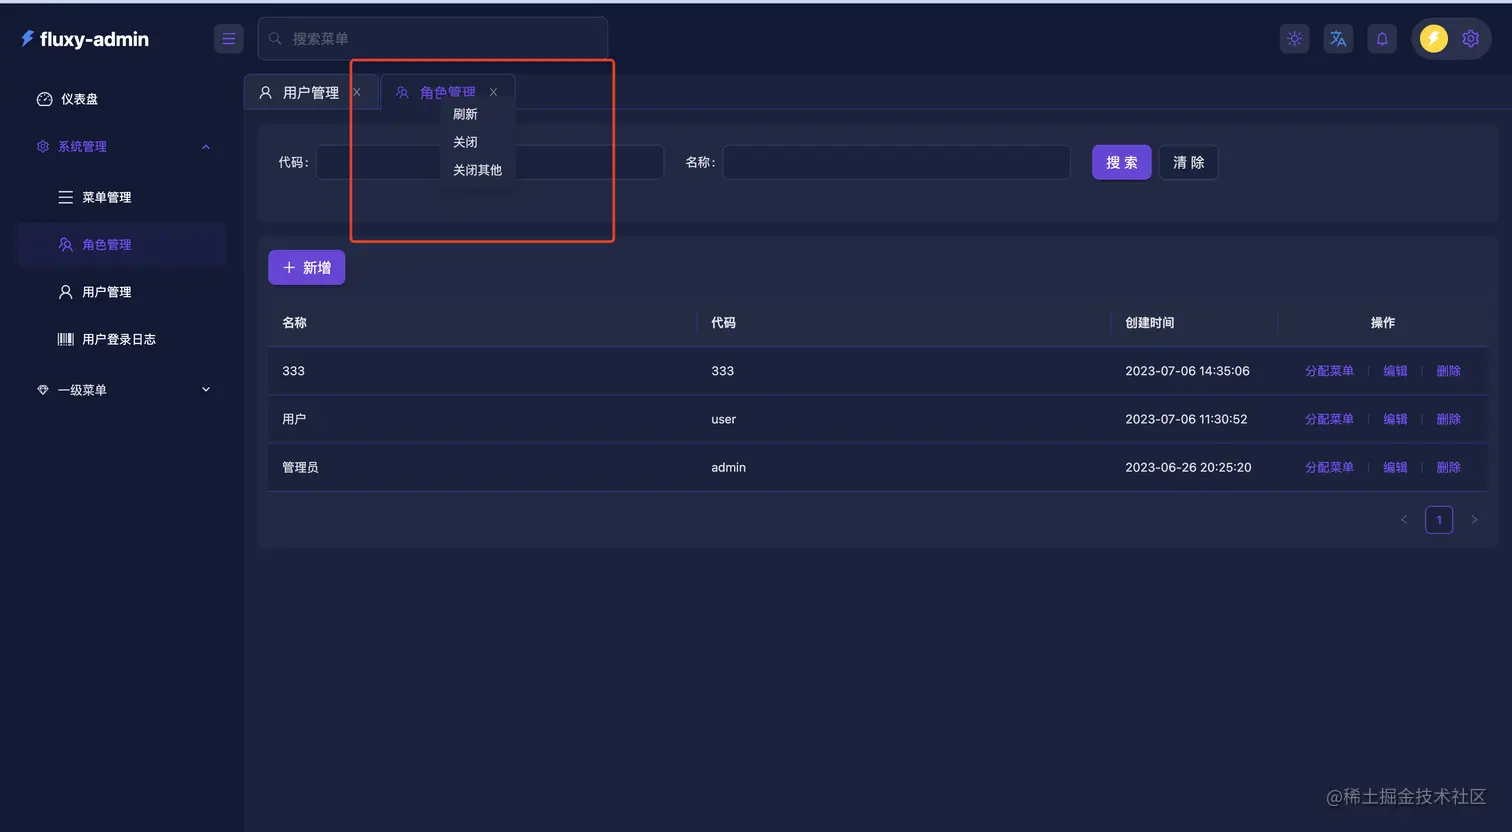Click 分配菜单 for the admin row

coord(1329,467)
